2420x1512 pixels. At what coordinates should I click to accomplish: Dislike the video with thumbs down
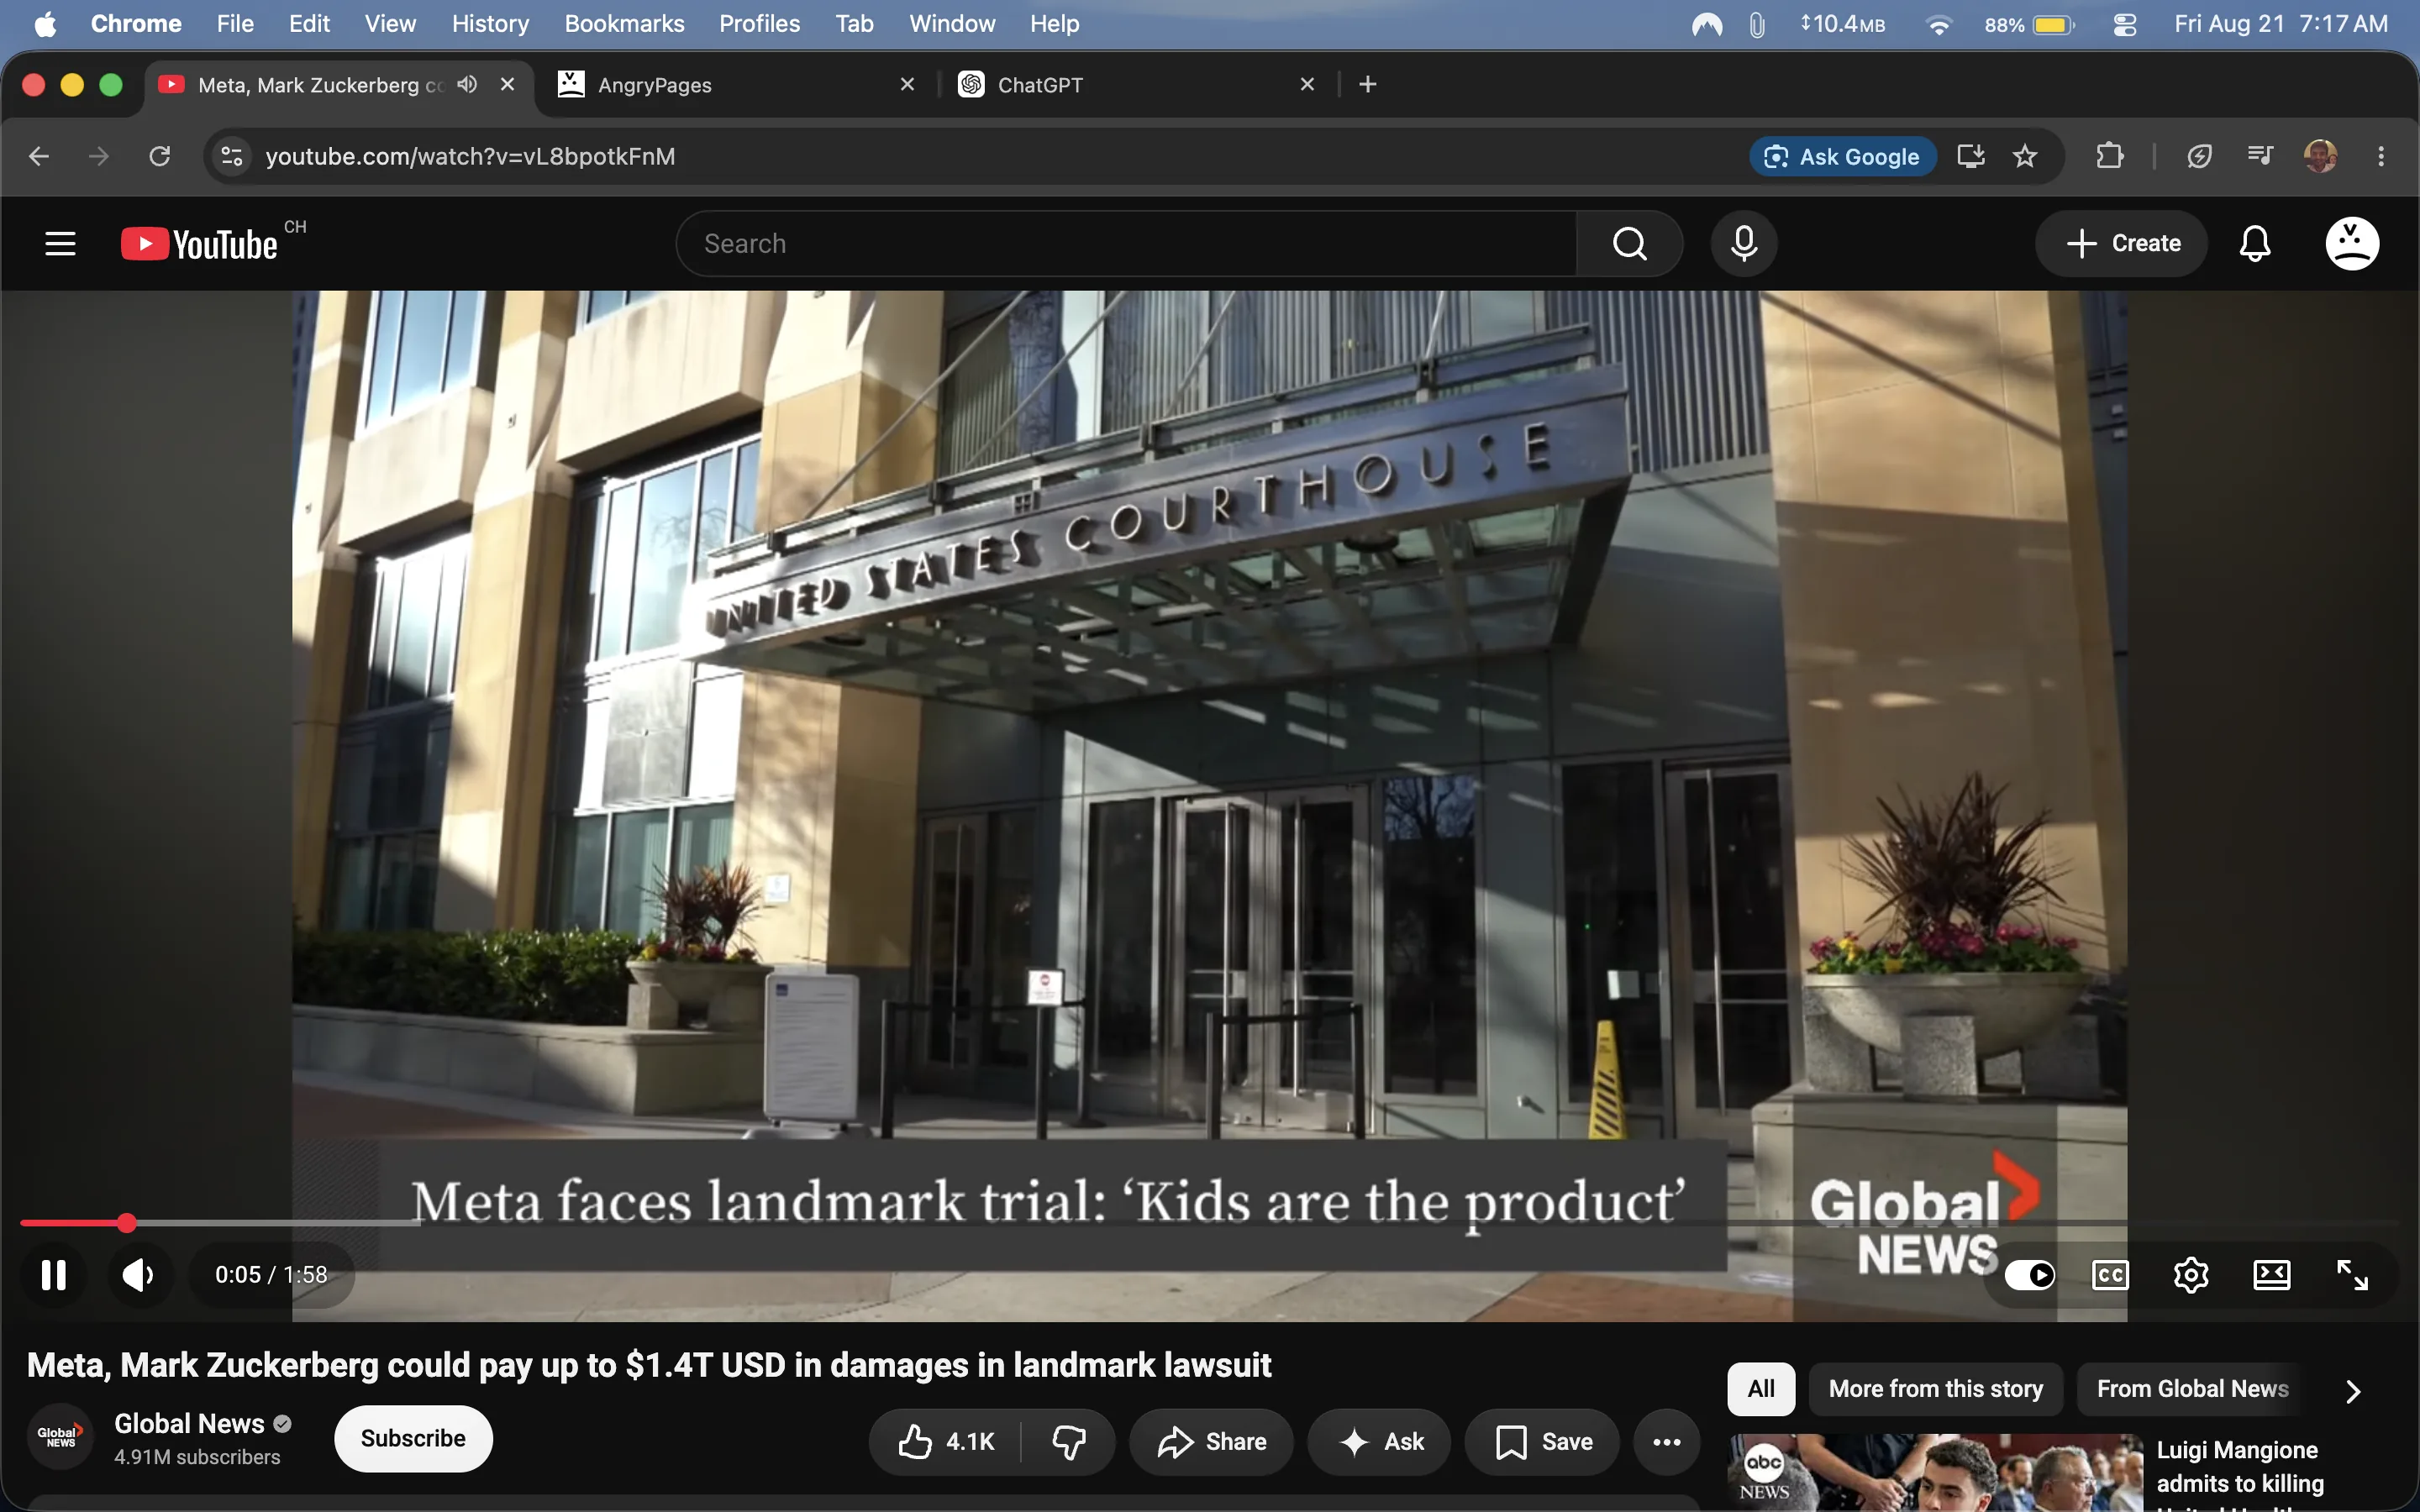(1069, 1441)
